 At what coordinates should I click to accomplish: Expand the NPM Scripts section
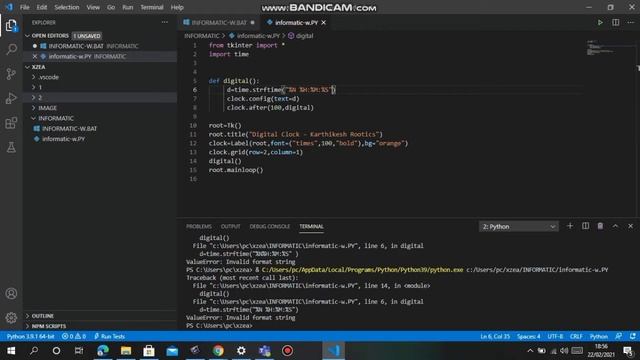(49, 326)
